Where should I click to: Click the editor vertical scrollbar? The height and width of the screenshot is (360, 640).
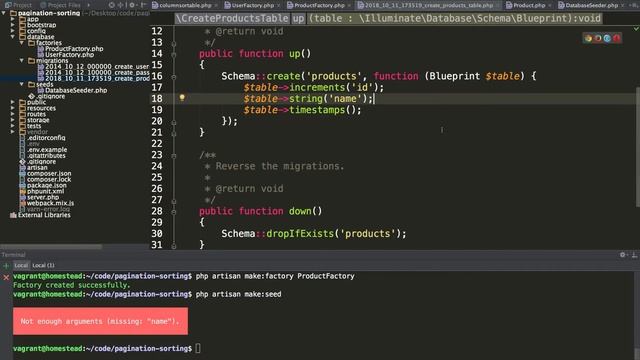tap(637, 147)
